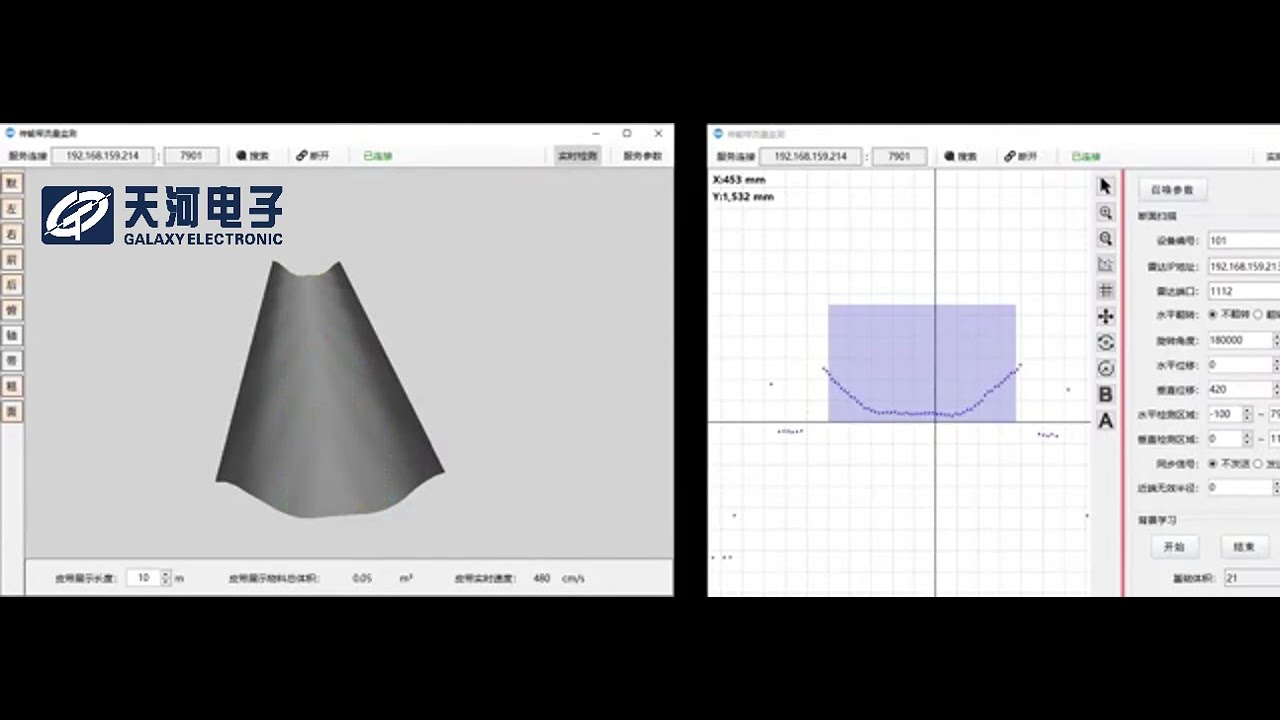Select the second radio option in 水平翻转 row
This screenshot has width=1280, height=720.
(1258, 315)
